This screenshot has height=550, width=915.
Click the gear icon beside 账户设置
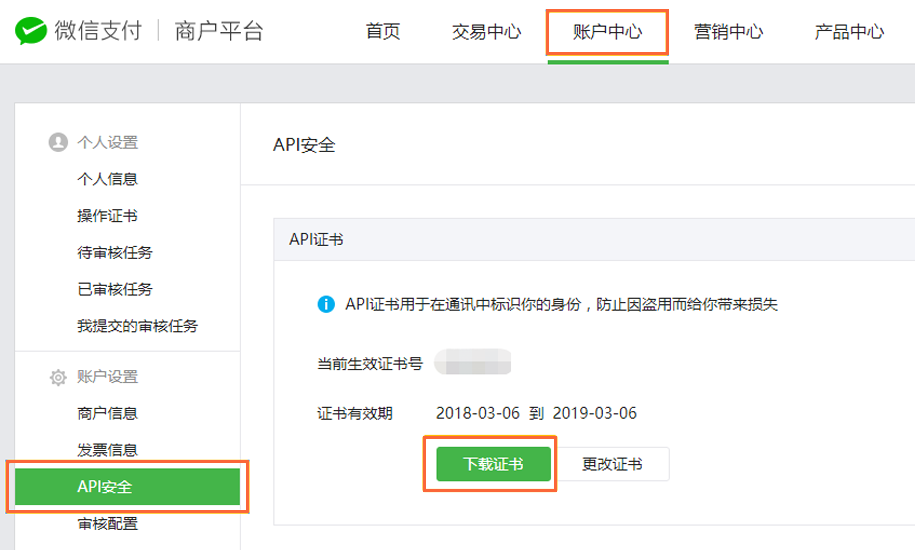click(58, 377)
